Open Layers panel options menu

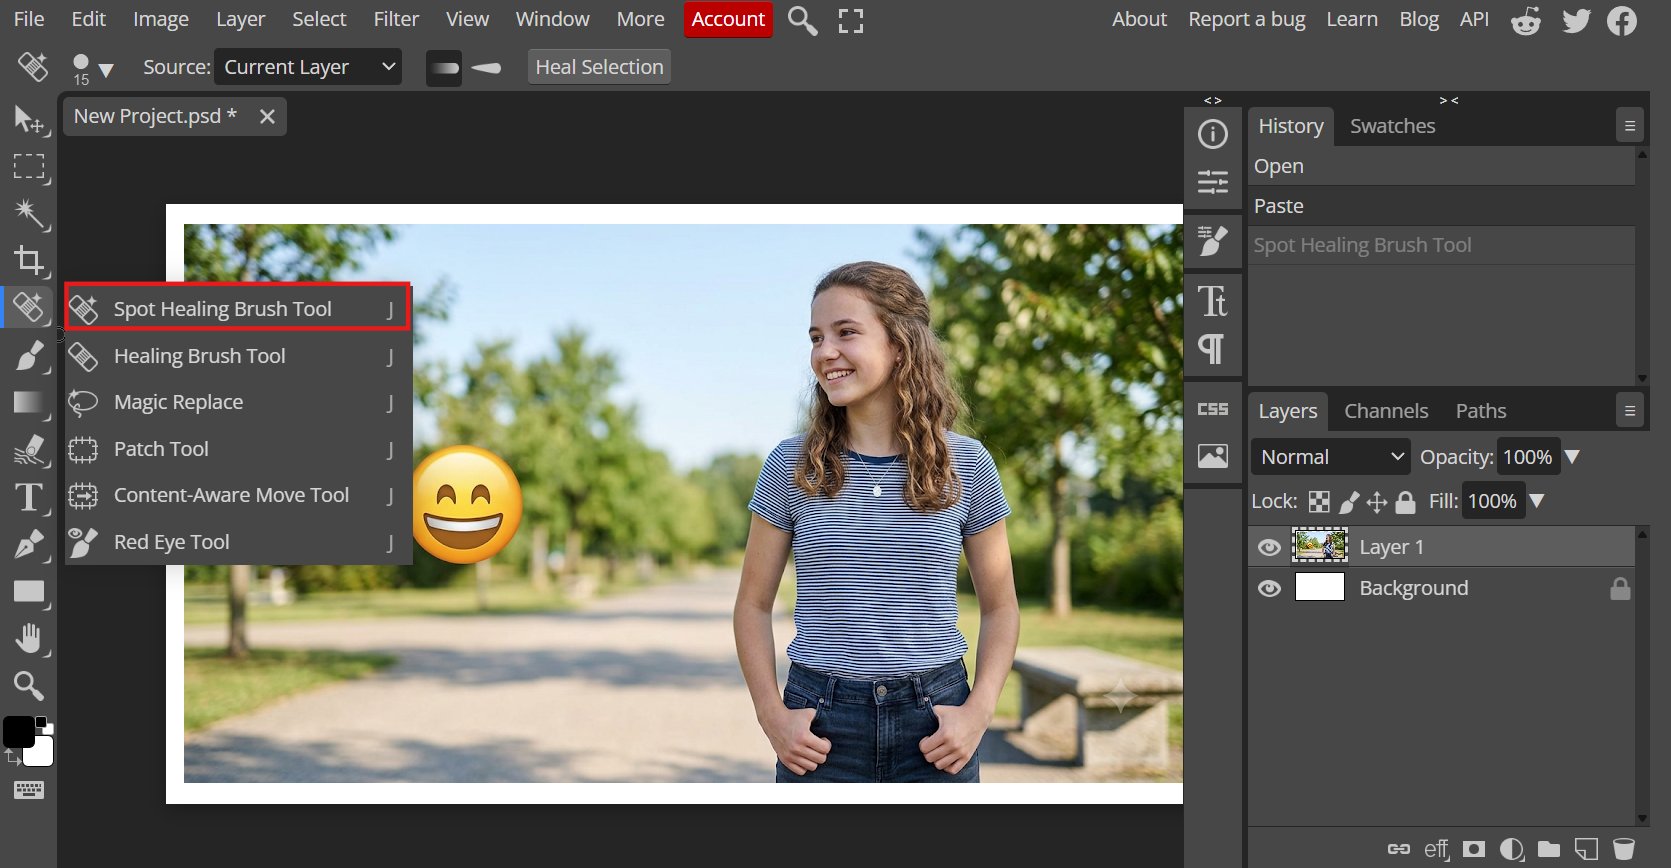(1630, 411)
